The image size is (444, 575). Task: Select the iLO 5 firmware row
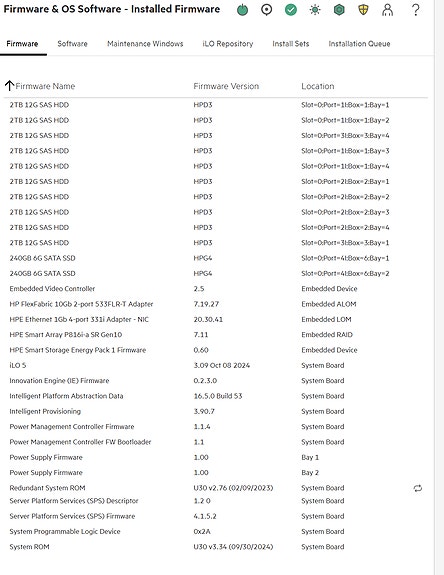coord(216,365)
